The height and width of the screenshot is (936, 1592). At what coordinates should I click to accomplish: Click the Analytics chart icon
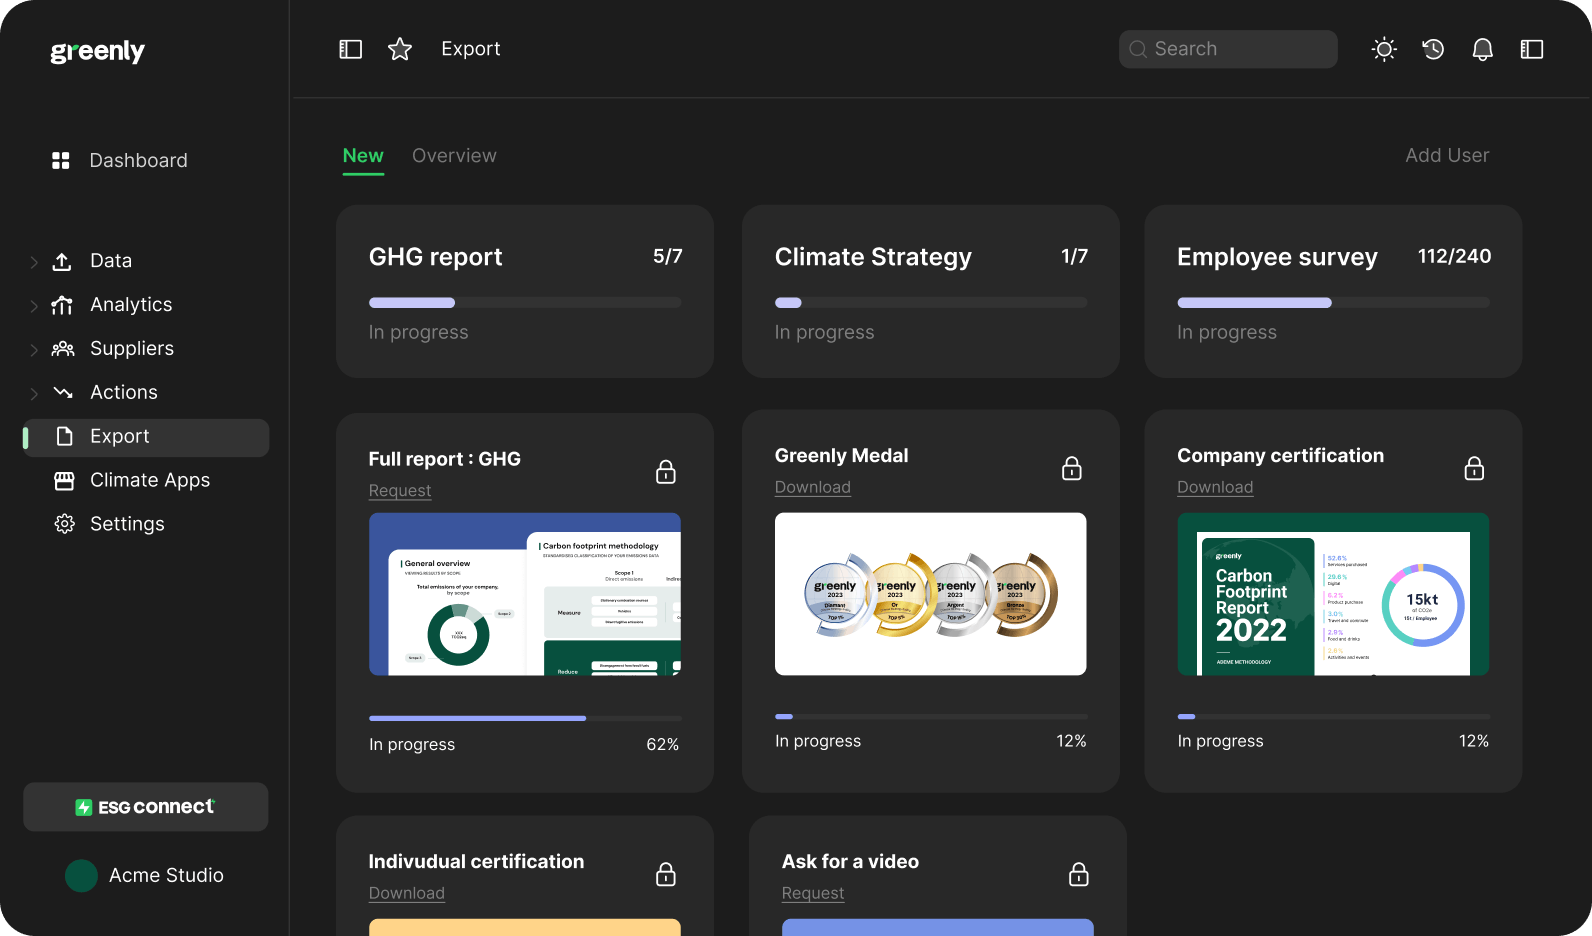[62, 305]
